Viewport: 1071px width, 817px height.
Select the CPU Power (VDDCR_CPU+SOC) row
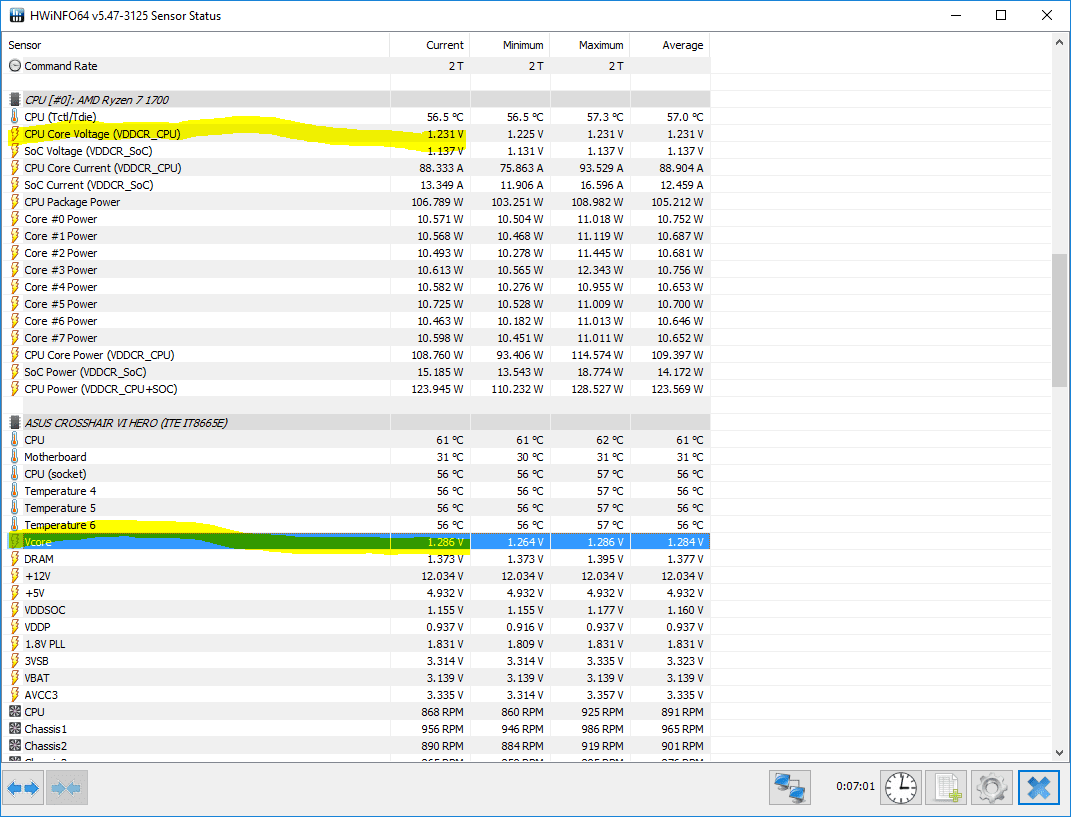(x=358, y=389)
